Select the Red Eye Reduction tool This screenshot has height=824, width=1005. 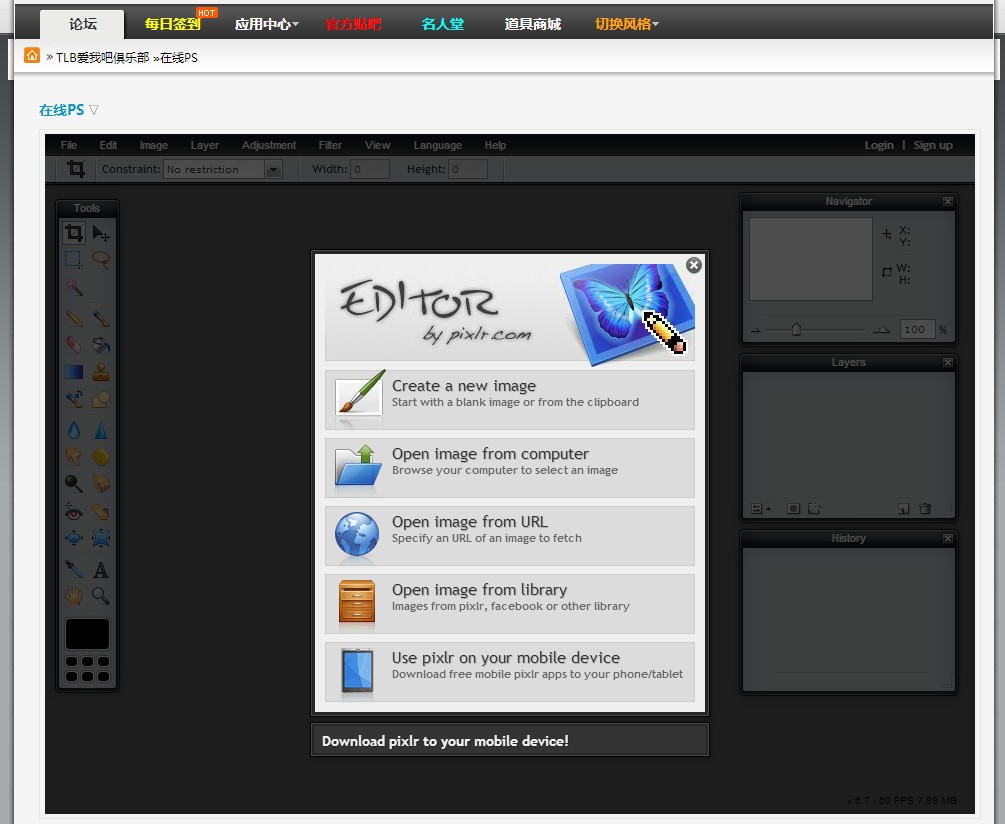pyautogui.click(x=74, y=512)
